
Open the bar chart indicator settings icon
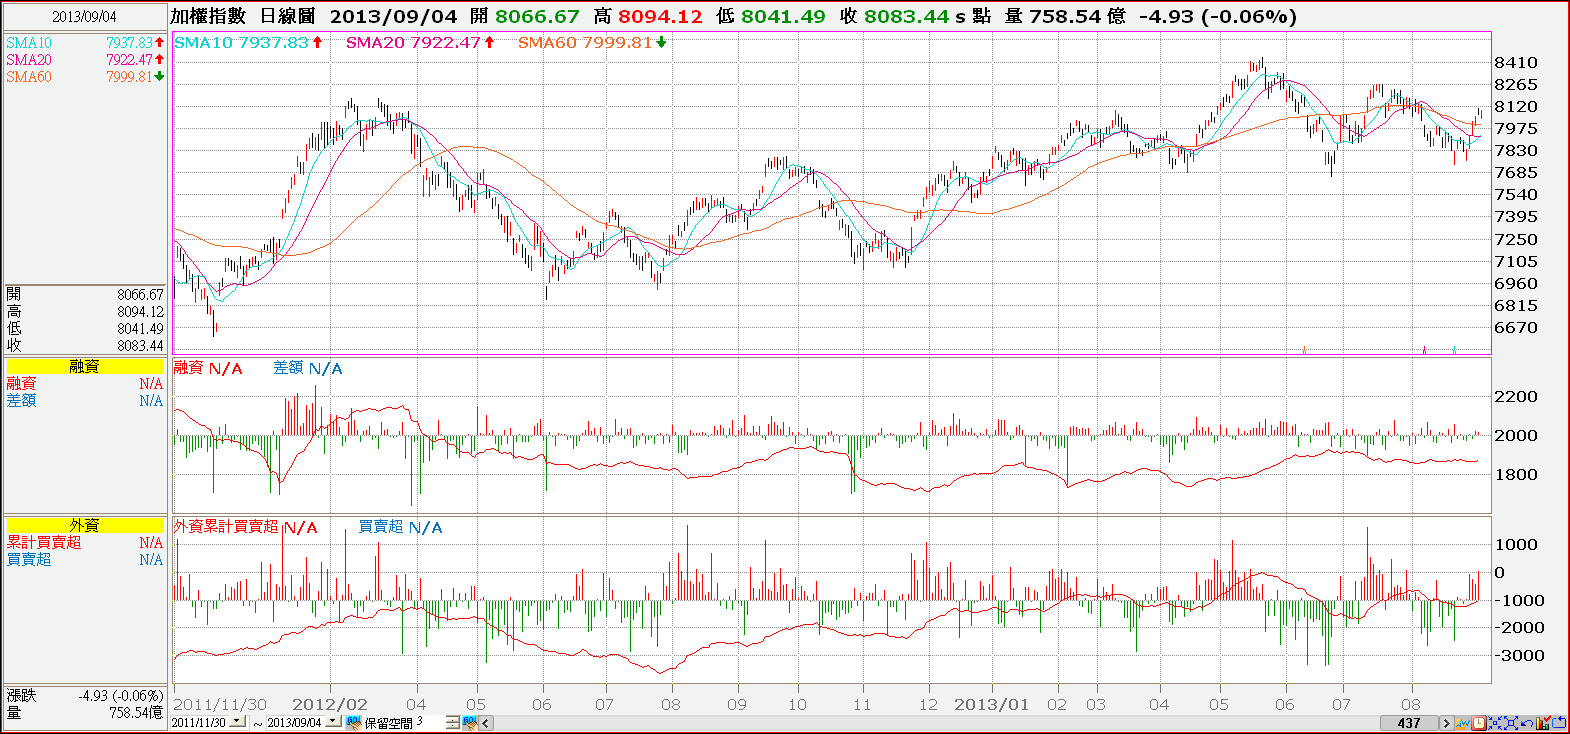[1543, 723]
